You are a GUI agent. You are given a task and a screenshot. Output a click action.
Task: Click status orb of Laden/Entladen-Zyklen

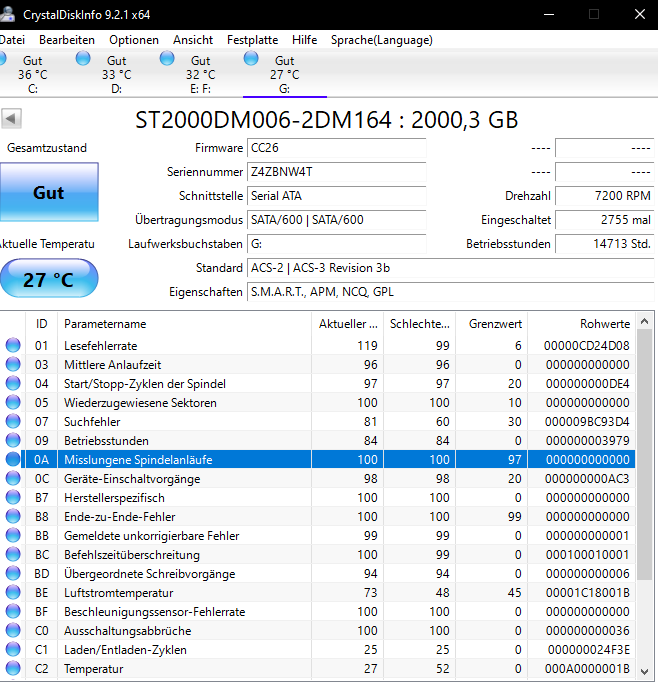(13, 649)
